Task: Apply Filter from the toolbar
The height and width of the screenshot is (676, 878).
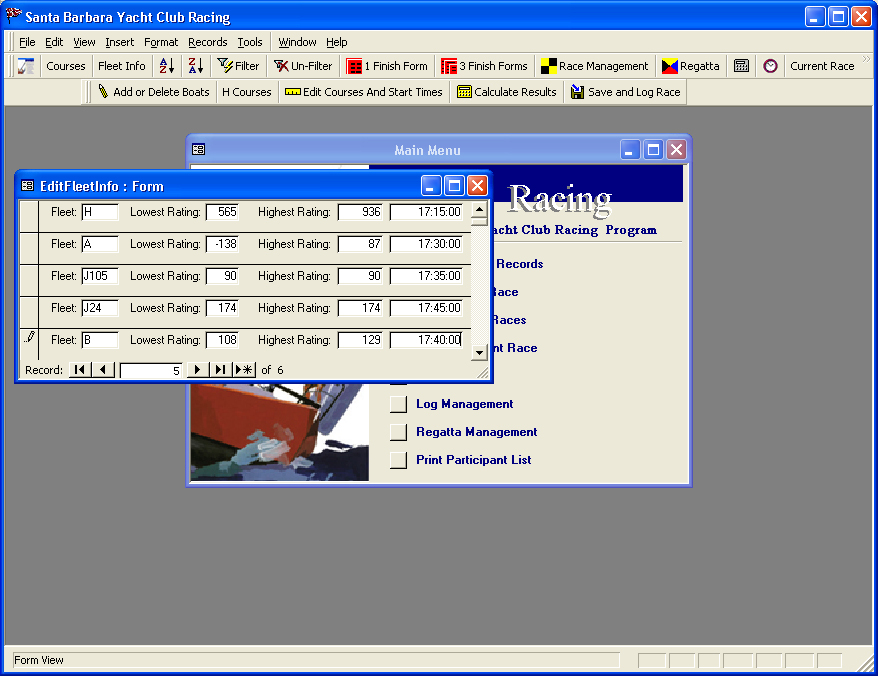Action: coord(239,66)
